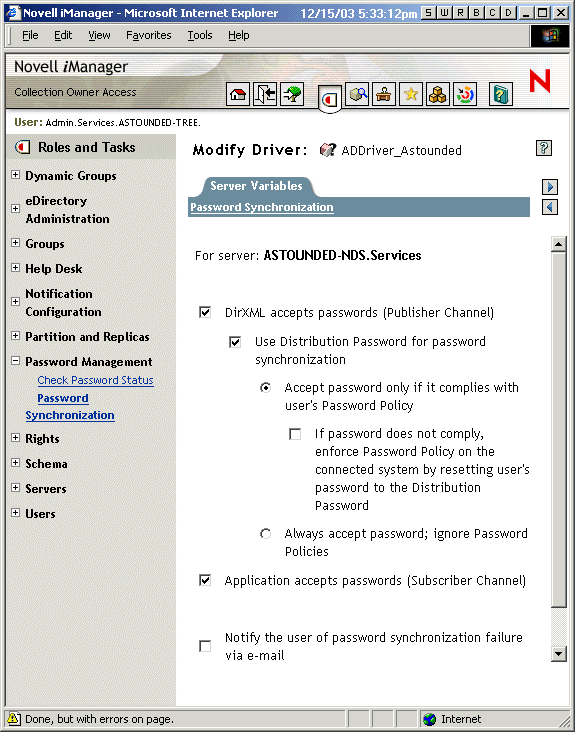The image size is (575, 732).
Task: Click the red Novell N logo
Action: click(x=540, y=80)
